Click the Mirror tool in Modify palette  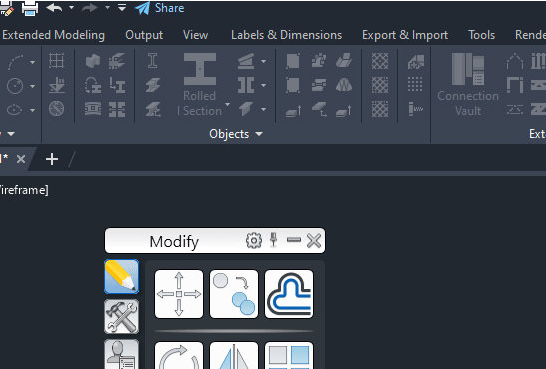[x=234, y=355]
